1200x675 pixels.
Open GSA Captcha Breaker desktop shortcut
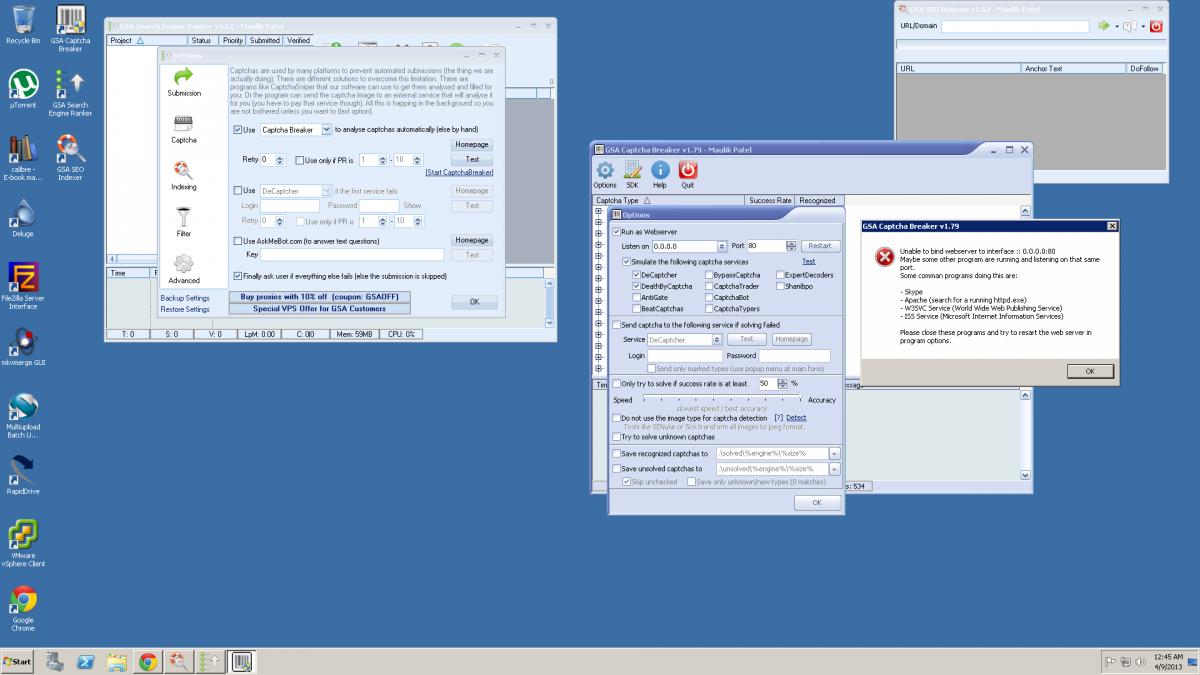pos(70,28)
